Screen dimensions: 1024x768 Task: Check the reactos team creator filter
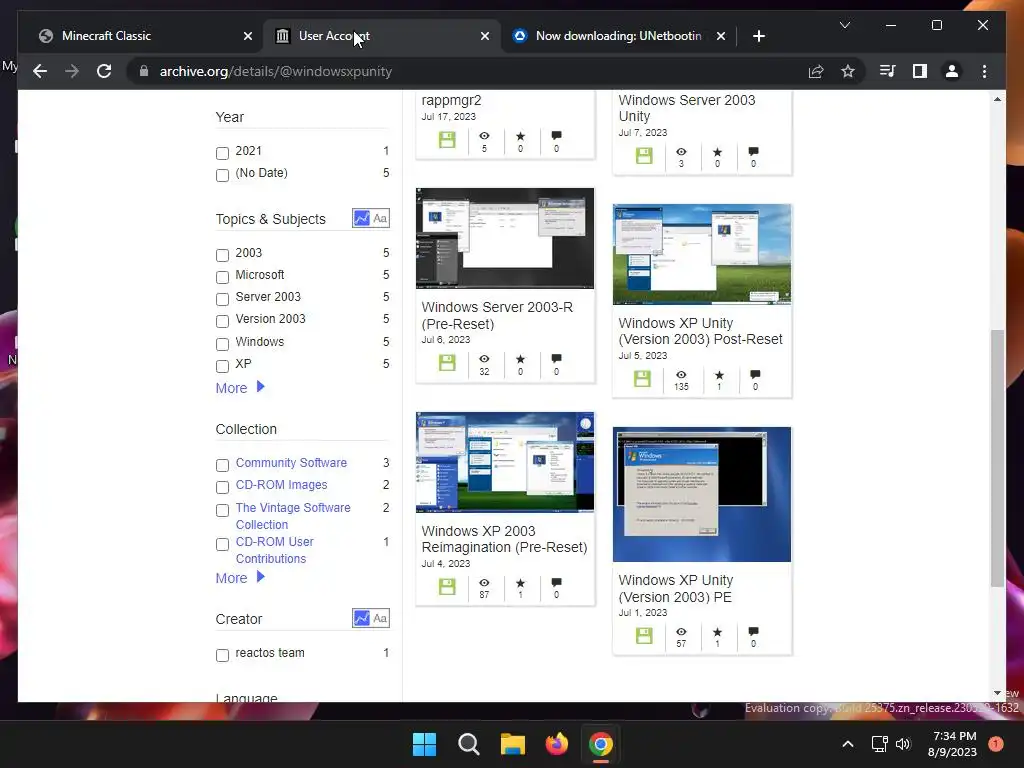[223, 655]
